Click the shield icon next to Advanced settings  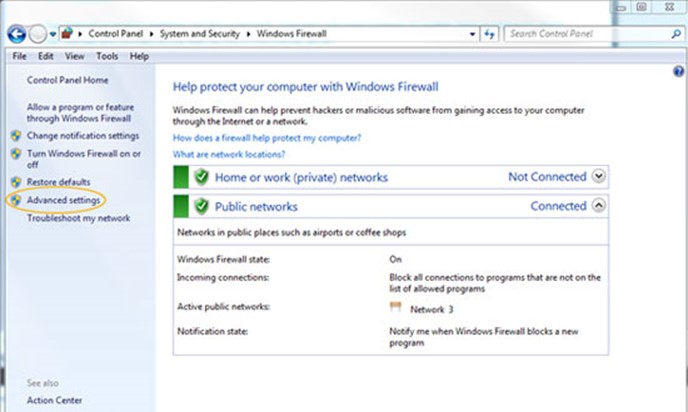click(x=16, y=200)
